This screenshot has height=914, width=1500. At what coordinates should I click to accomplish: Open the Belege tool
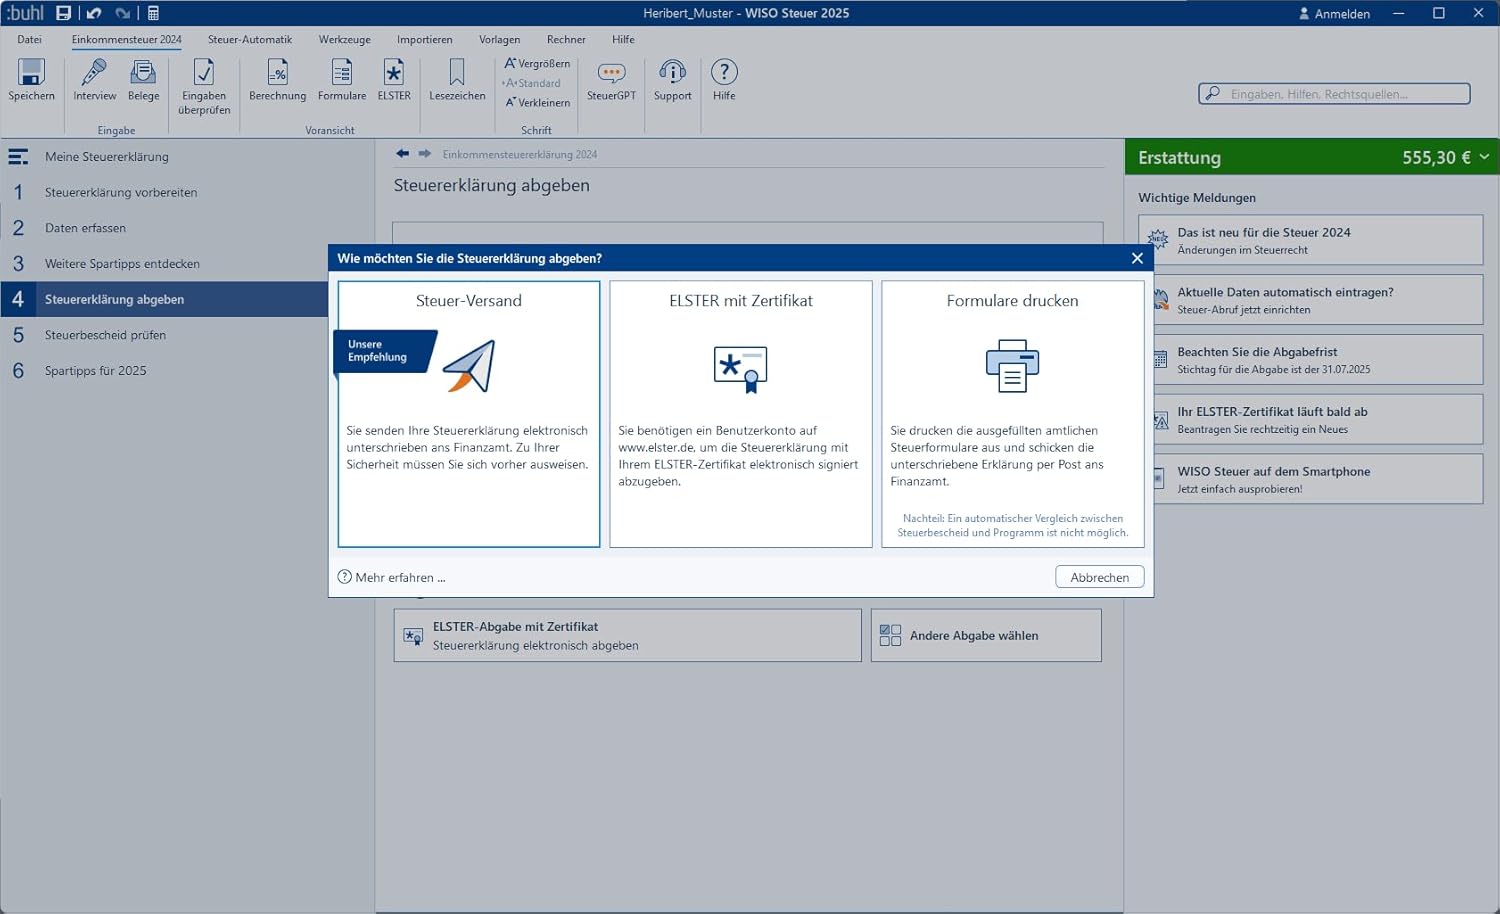tap(143, 80)
